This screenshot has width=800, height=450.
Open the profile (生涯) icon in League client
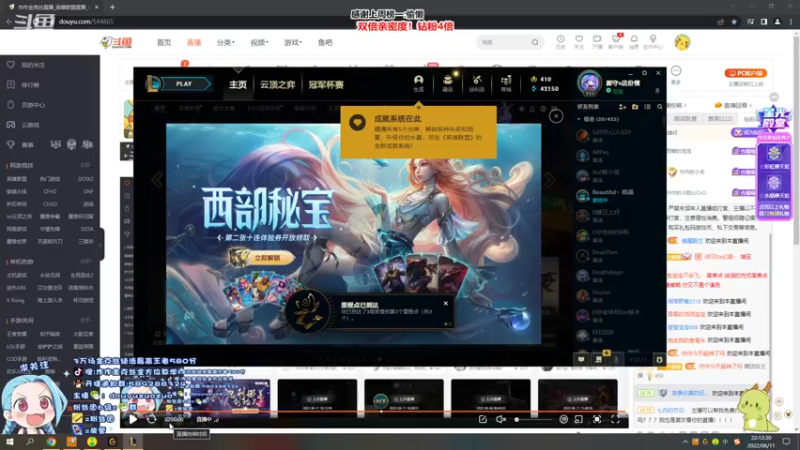click(x=418, y=83)
